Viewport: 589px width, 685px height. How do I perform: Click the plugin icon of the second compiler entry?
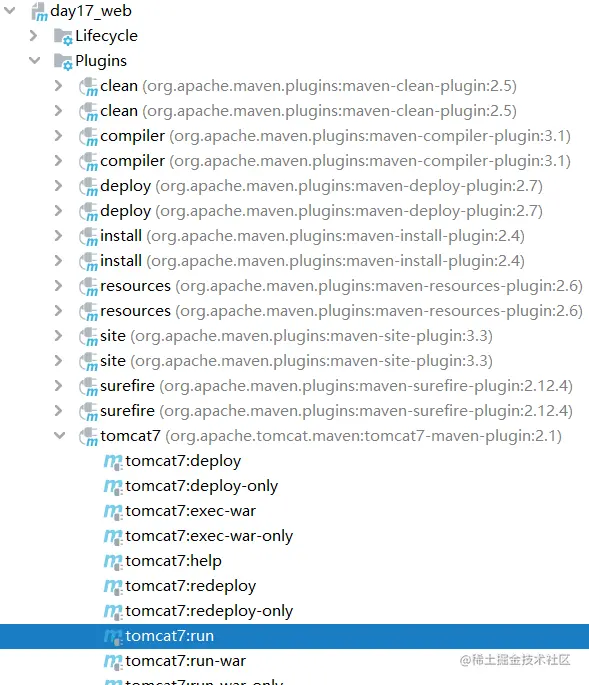coord(89,162)
